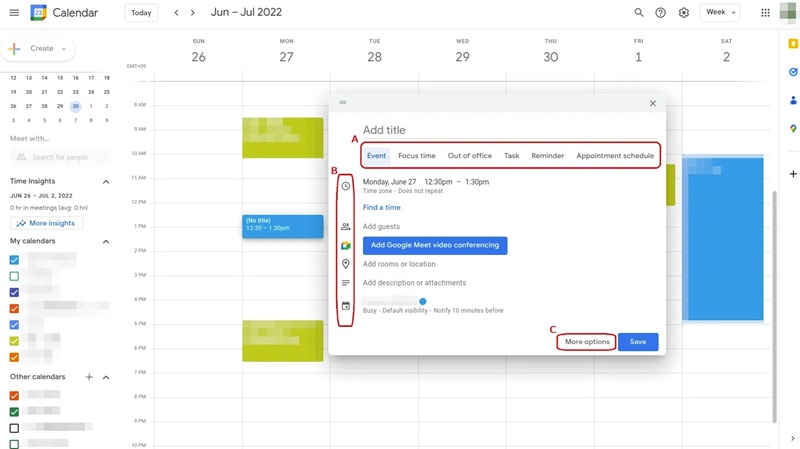The image size is (800, 449).
Task: Open More options for the event
Action: 587,342
